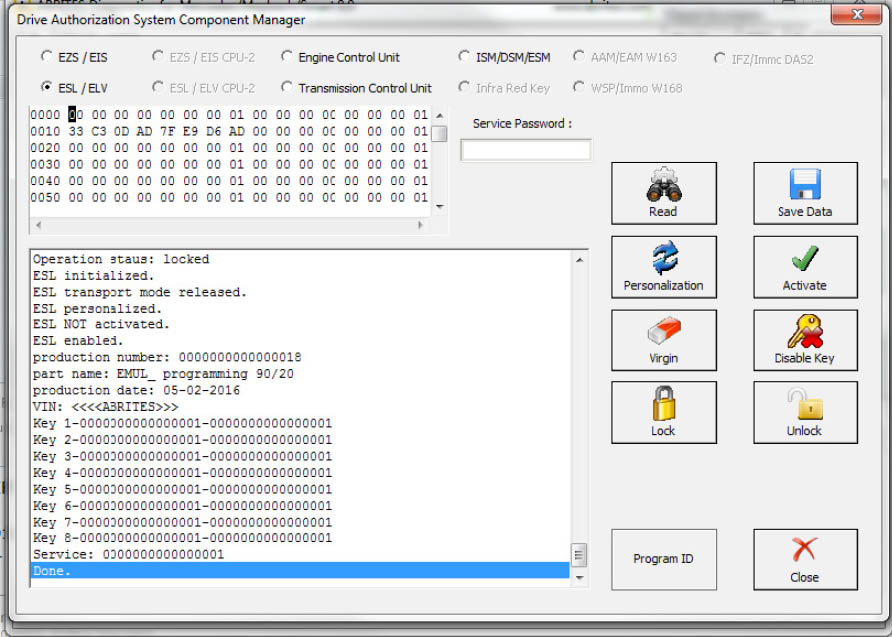Screen dimensions: 892x637
Task: Select Transmission Control Unit radio button
Action: point(288,88)
